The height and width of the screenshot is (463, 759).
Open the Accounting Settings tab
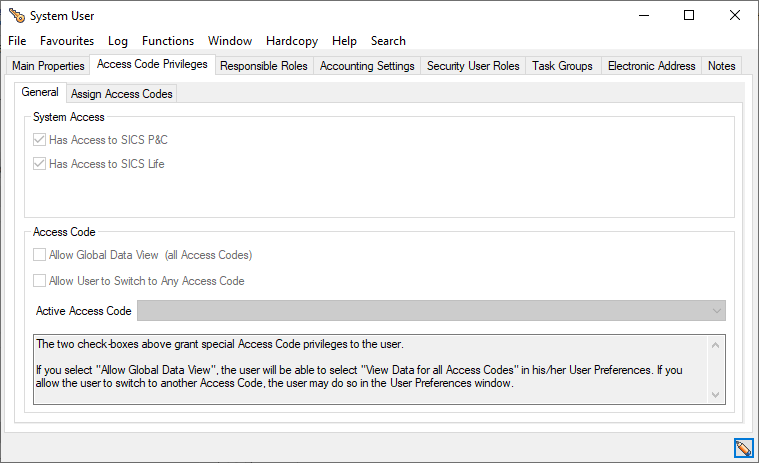click(x=367, y=66)
